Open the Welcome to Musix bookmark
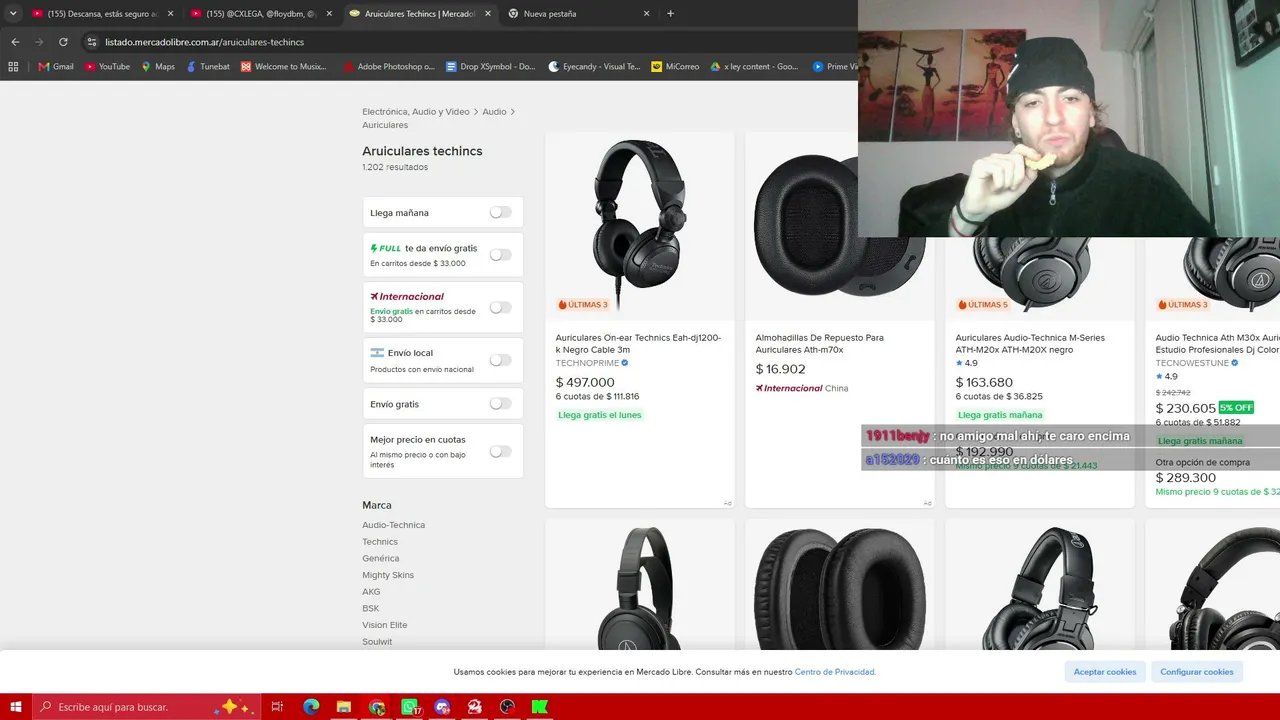This screenshot has height=720, width=1280. 284,67
